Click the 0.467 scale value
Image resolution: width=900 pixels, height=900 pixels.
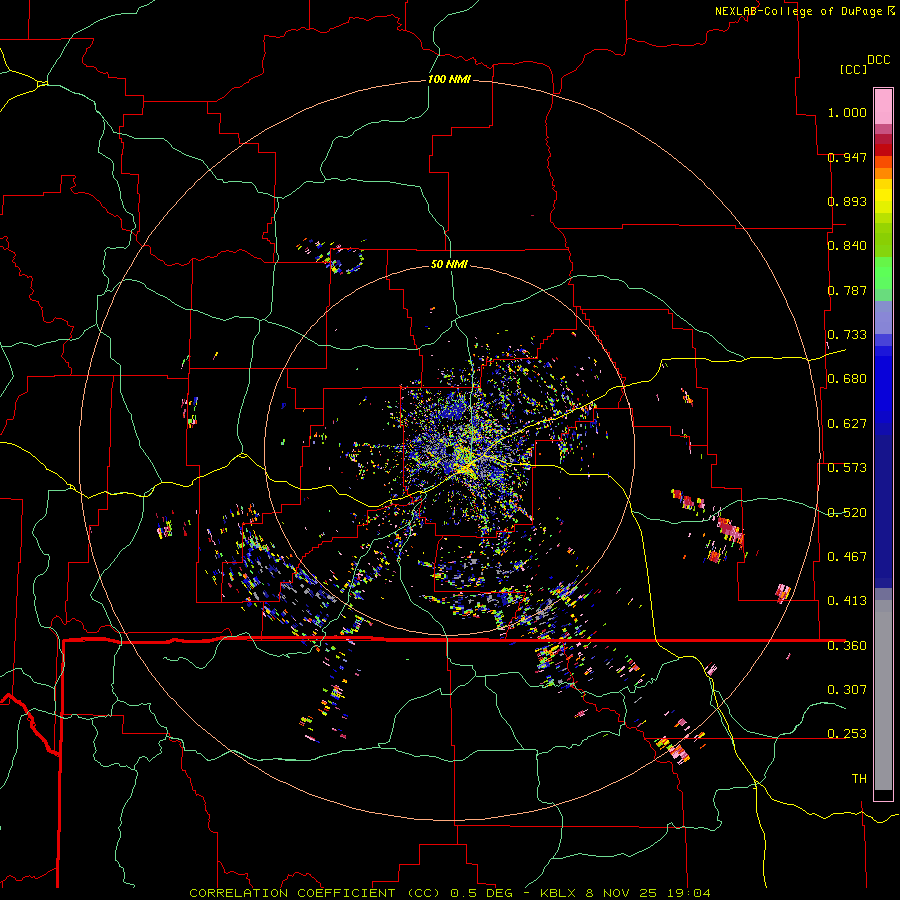[847, 557]
